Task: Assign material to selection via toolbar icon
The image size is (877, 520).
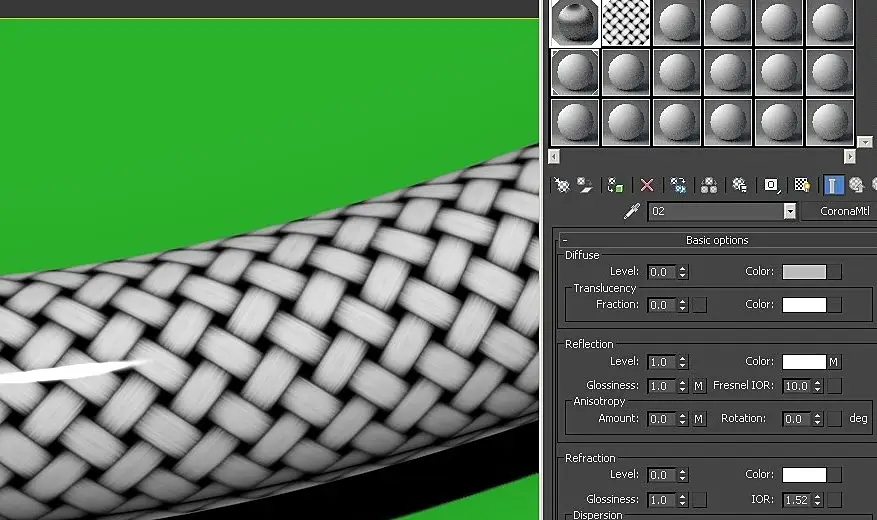Action: (615, 185)
